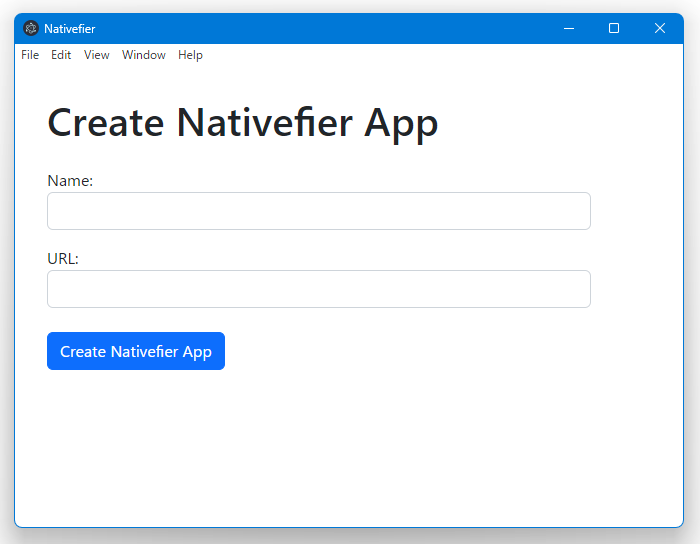Maximize the Nativefier window
The height and width of the screenshot is (544, 700).
tap(614, 29)
